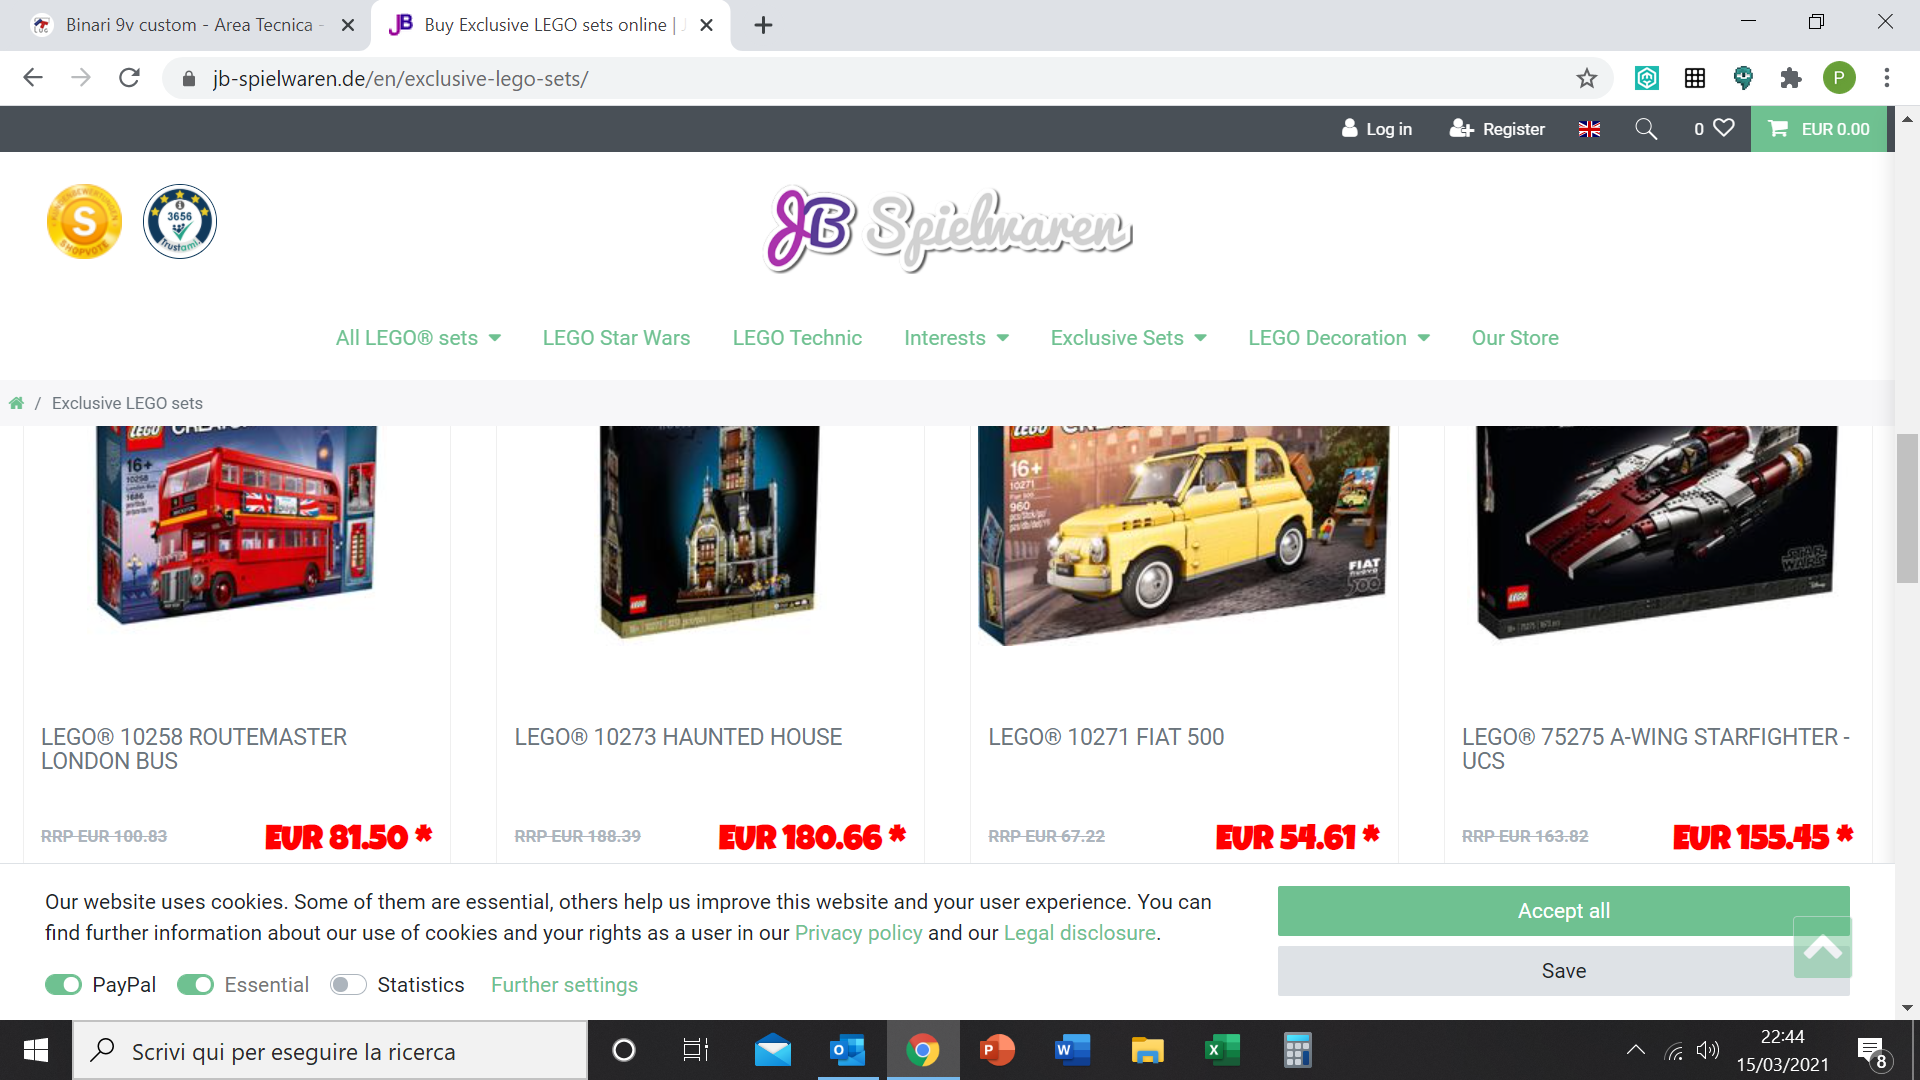This screenshot has width=1920, height=1080.
Task: Open Cortana from the taskbar
Action: [624, 1050]
